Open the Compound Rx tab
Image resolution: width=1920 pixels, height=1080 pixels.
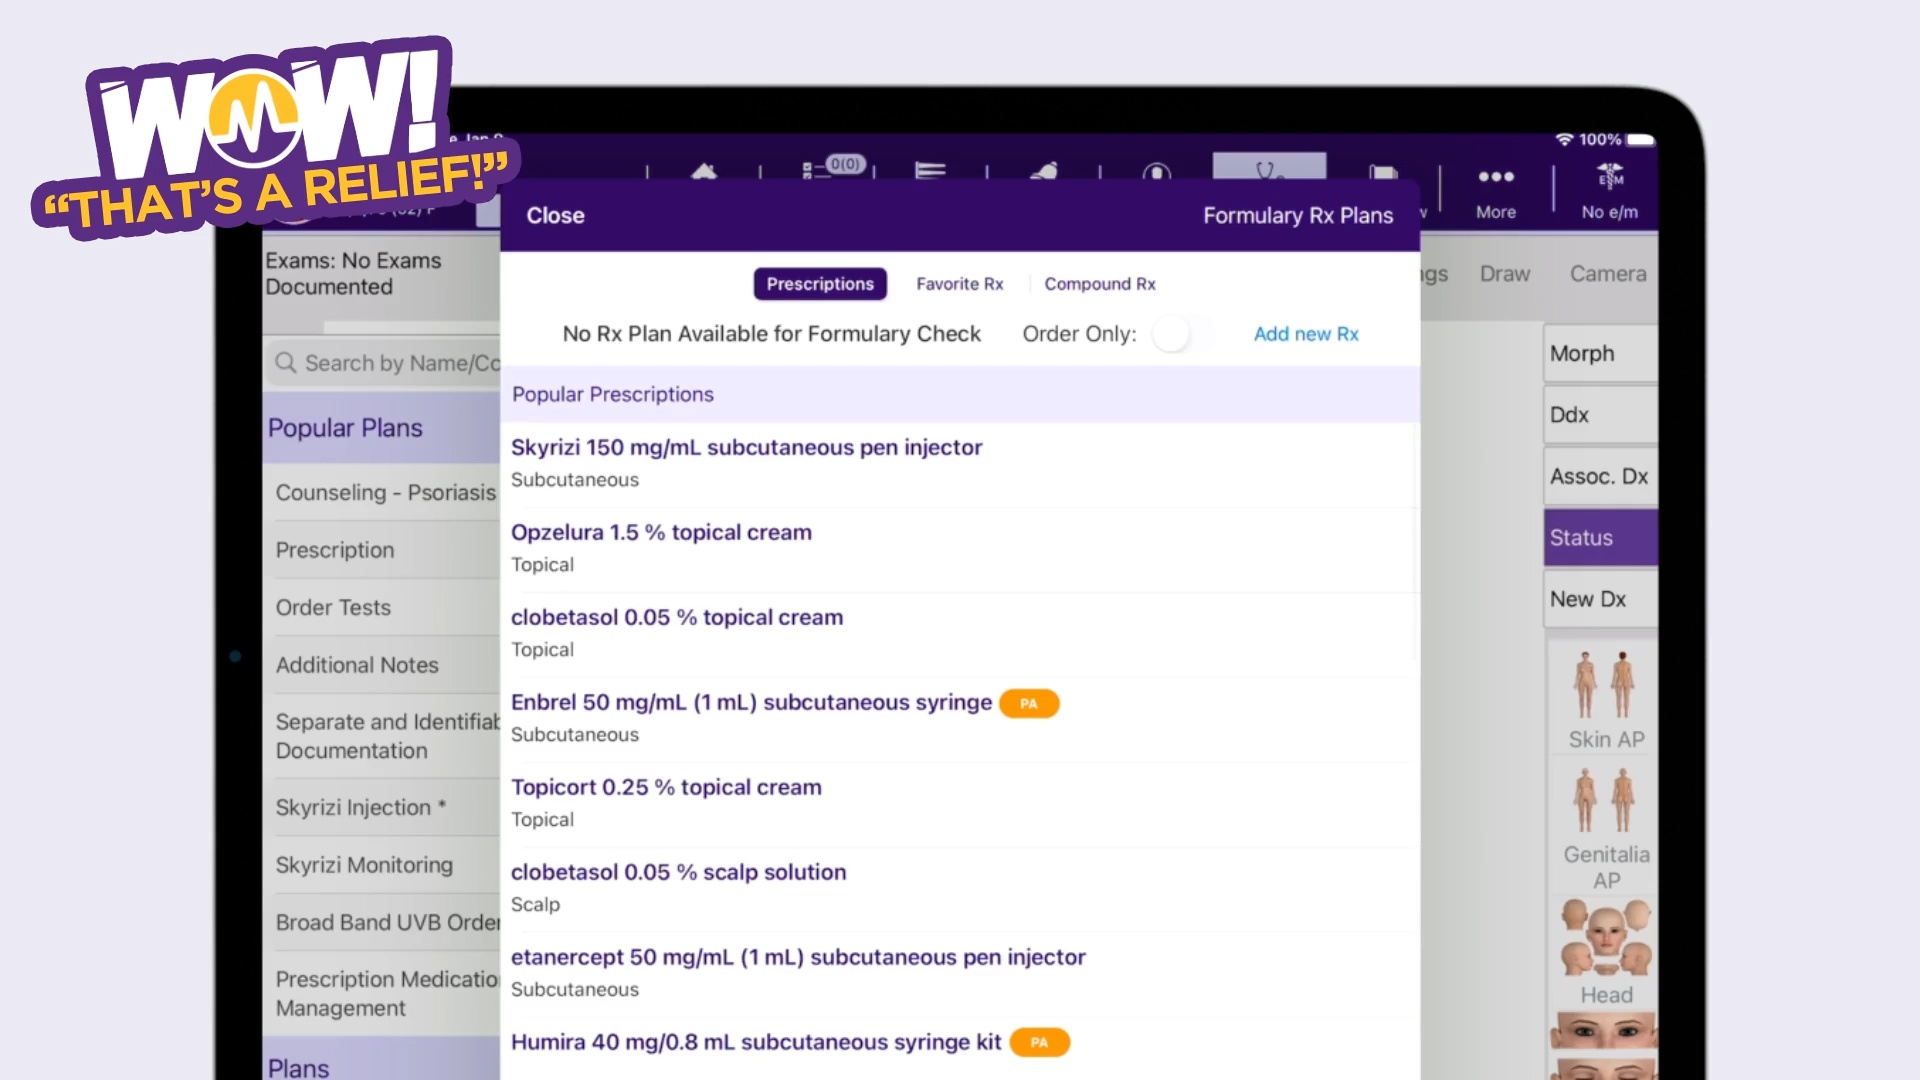pyautogui.click(x=1100, y=284)
